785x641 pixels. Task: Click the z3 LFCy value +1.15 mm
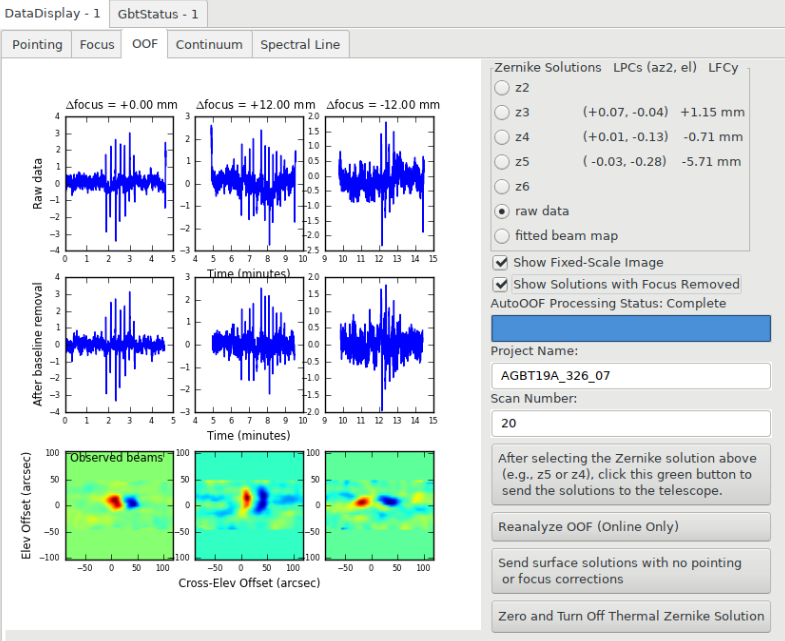click(x=712, y=112)
